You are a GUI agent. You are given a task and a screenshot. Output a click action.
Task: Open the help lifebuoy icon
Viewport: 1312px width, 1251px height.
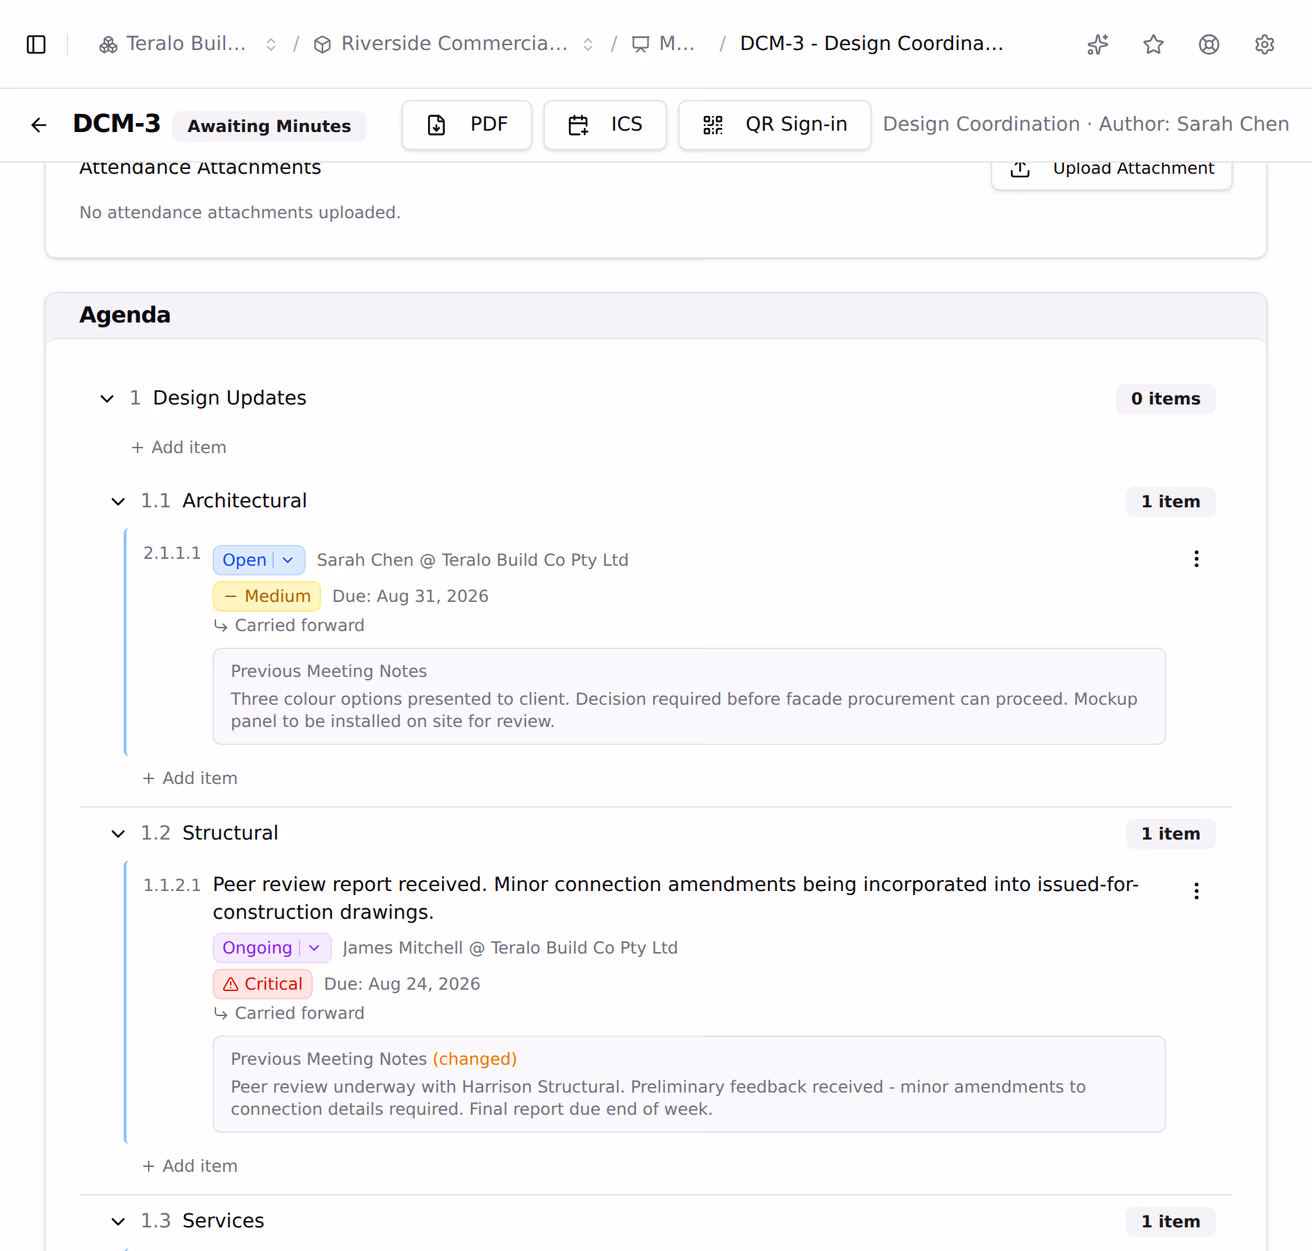[x=1209, y=44]
